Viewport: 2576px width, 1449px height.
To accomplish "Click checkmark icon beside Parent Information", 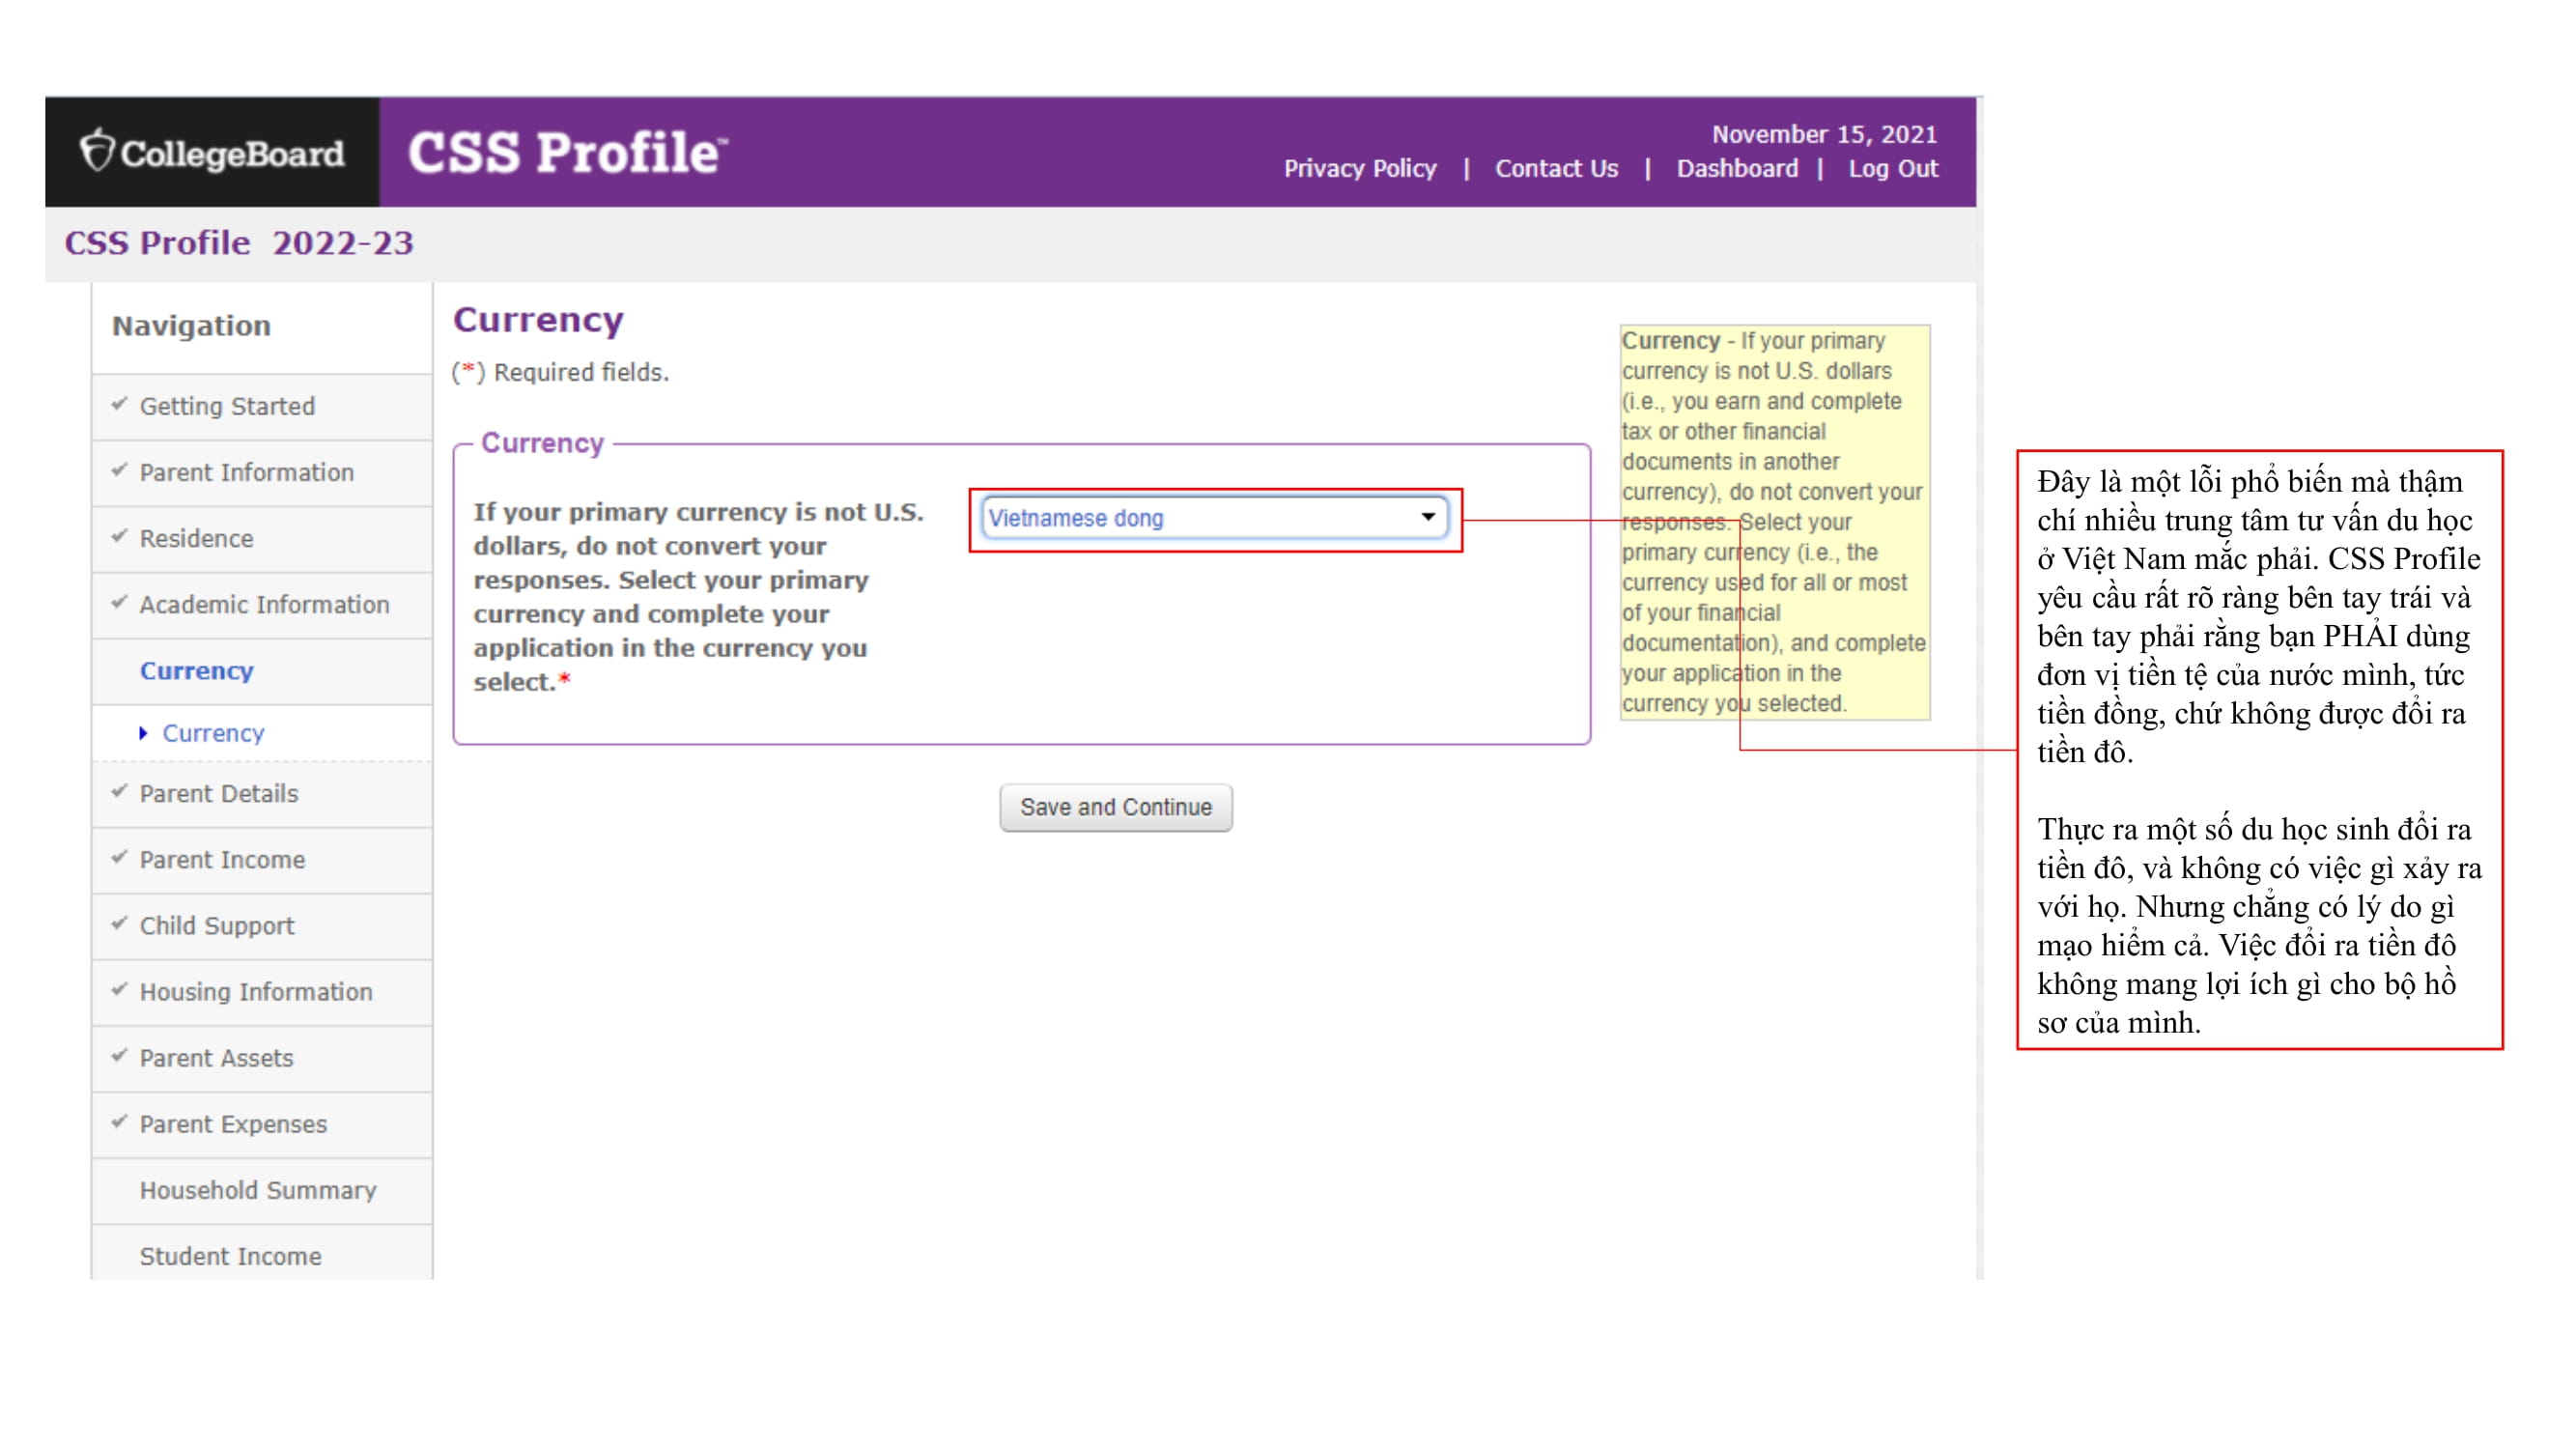I will click(x=120, y=471).
